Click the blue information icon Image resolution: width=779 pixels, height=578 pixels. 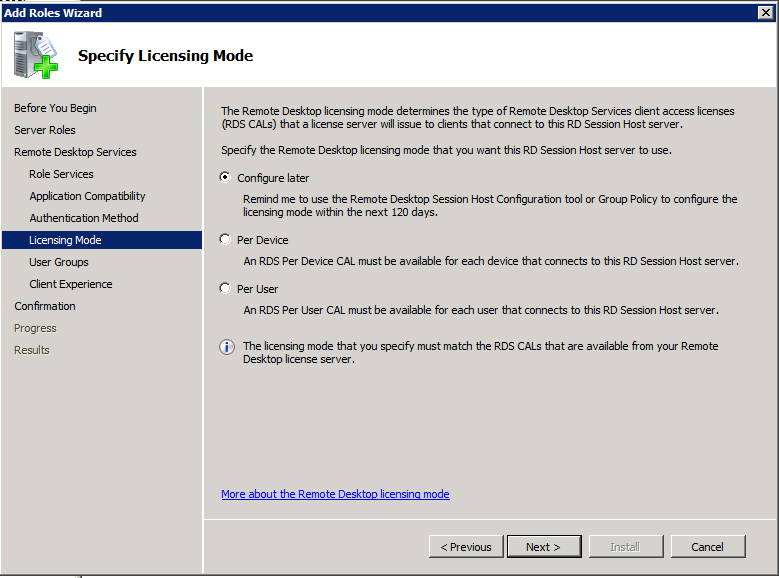point(227,347)
